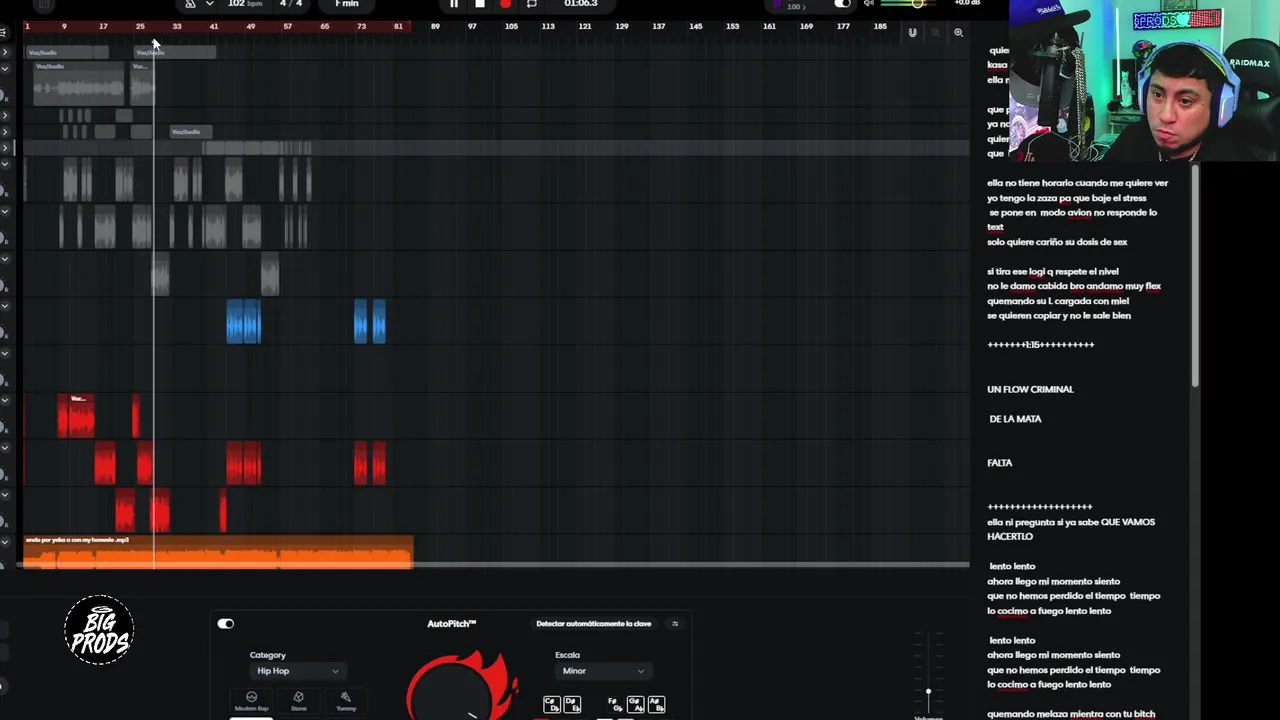Click bar 105 on the timeline ruler
This screenshot has width=1280, height=720.
pos(511,26)
